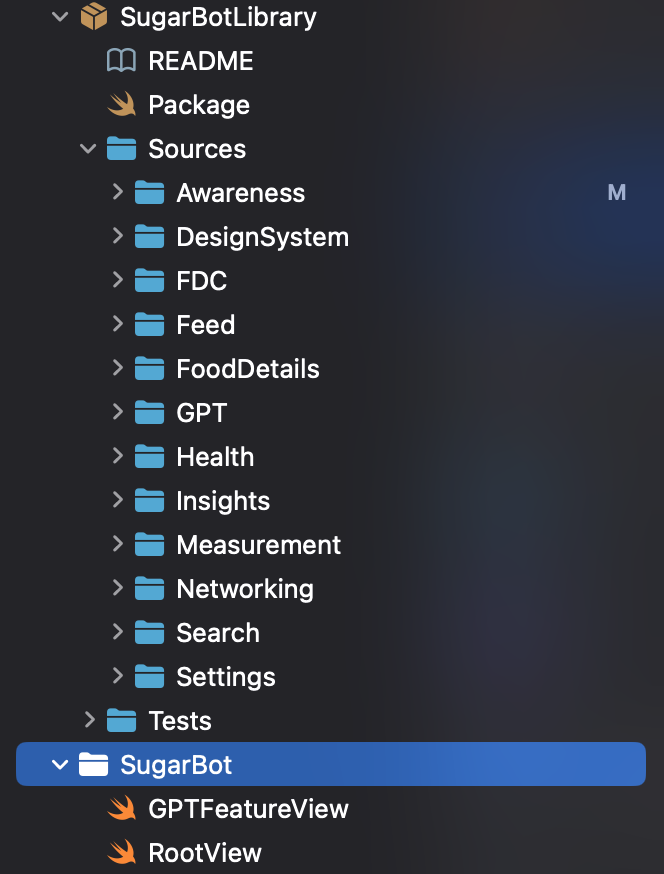This screenshot has height=874, width=664.
Task: Click the README book icon
Action: [122, 61]
